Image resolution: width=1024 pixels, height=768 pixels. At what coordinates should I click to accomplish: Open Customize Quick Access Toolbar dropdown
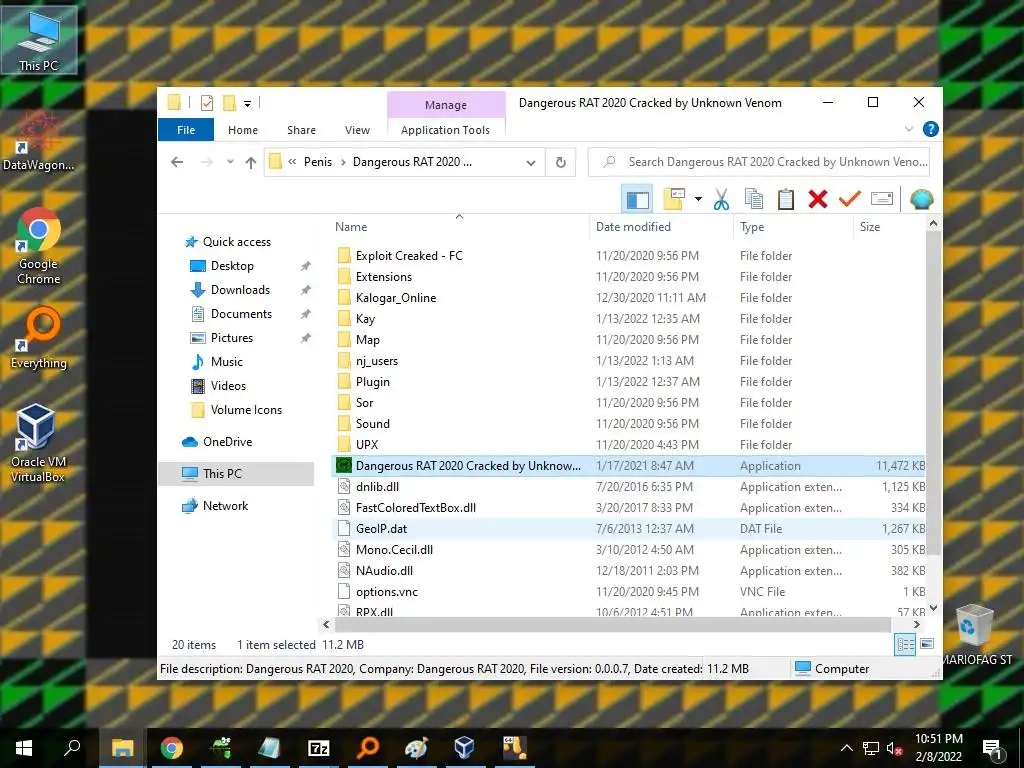point(248,103)
